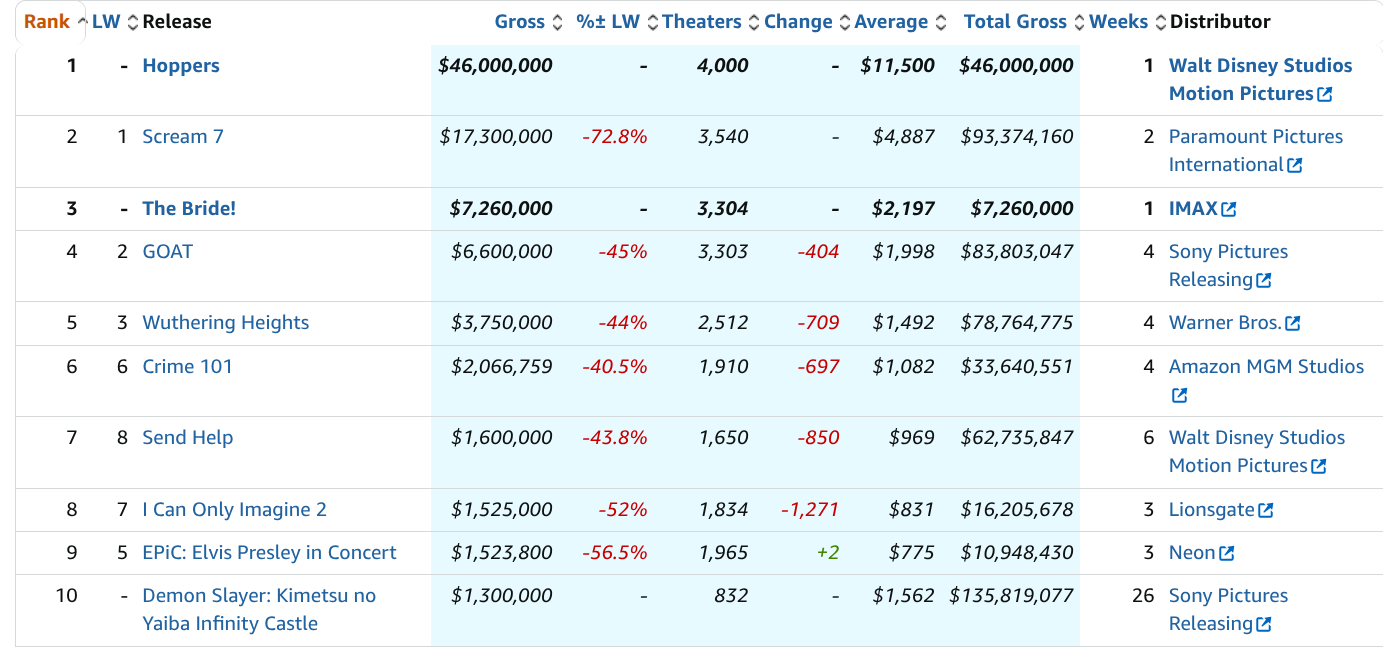Sort by %± LW column header

pyautogui.click(x=607, y=22)
